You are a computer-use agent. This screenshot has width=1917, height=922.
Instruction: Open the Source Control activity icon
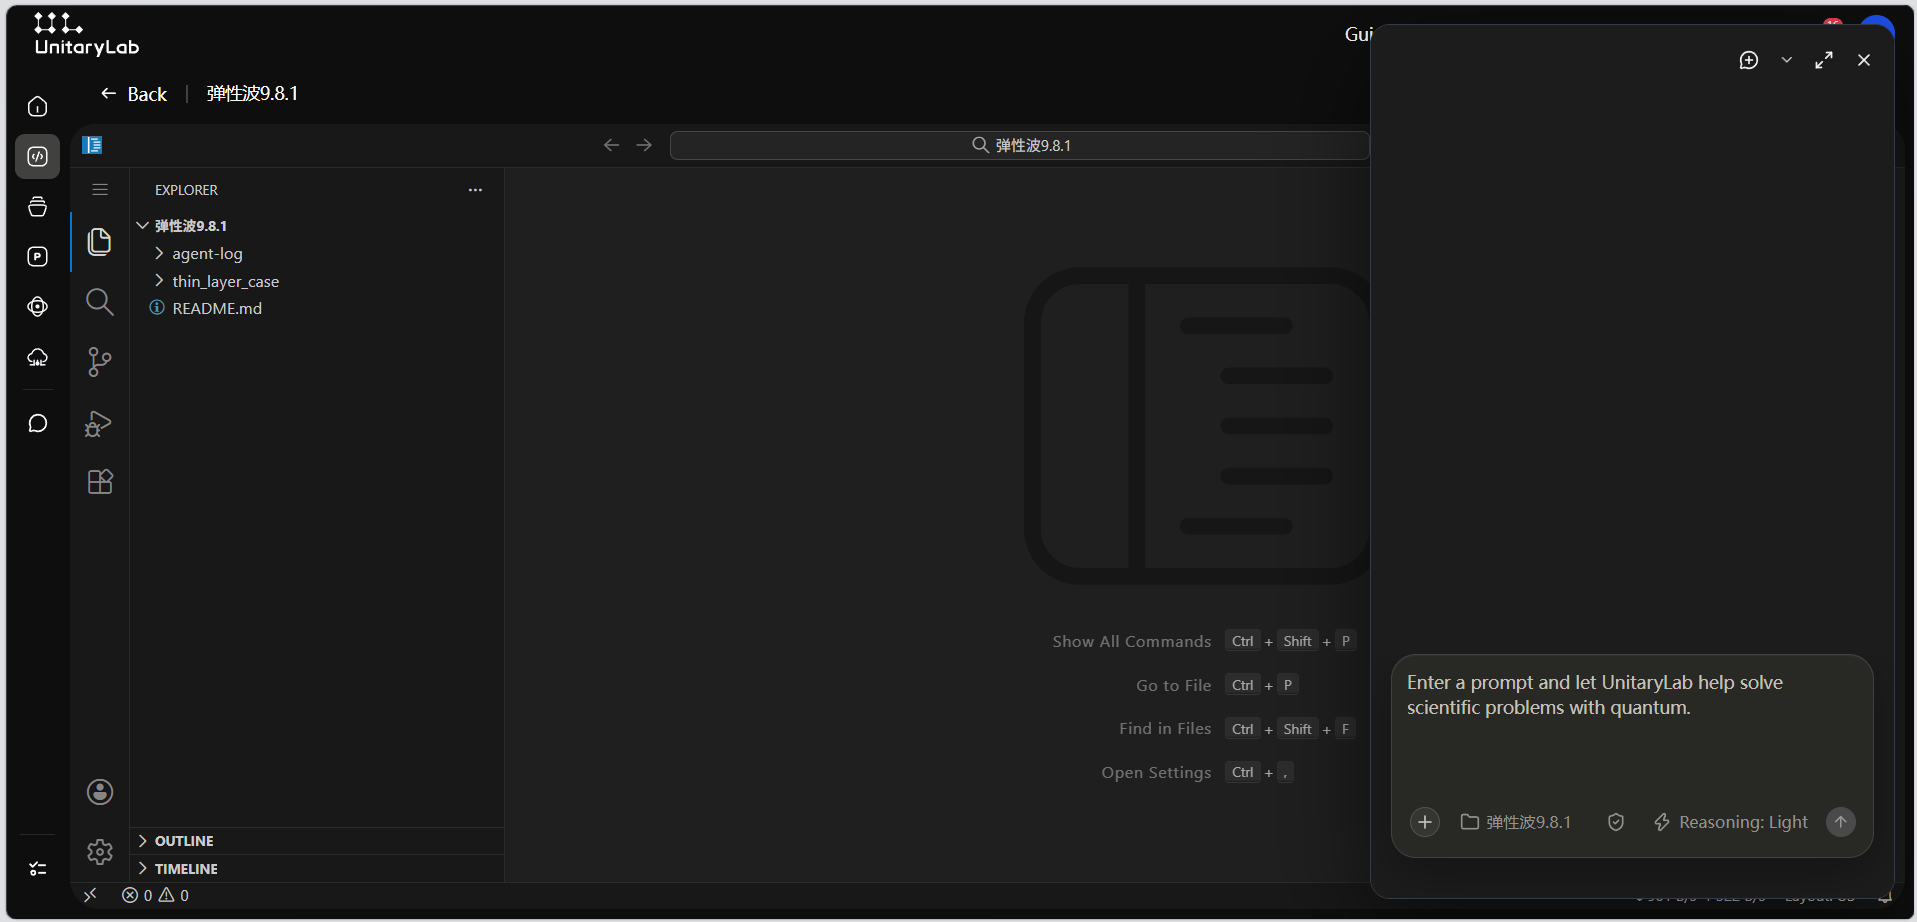click(100, 362)
